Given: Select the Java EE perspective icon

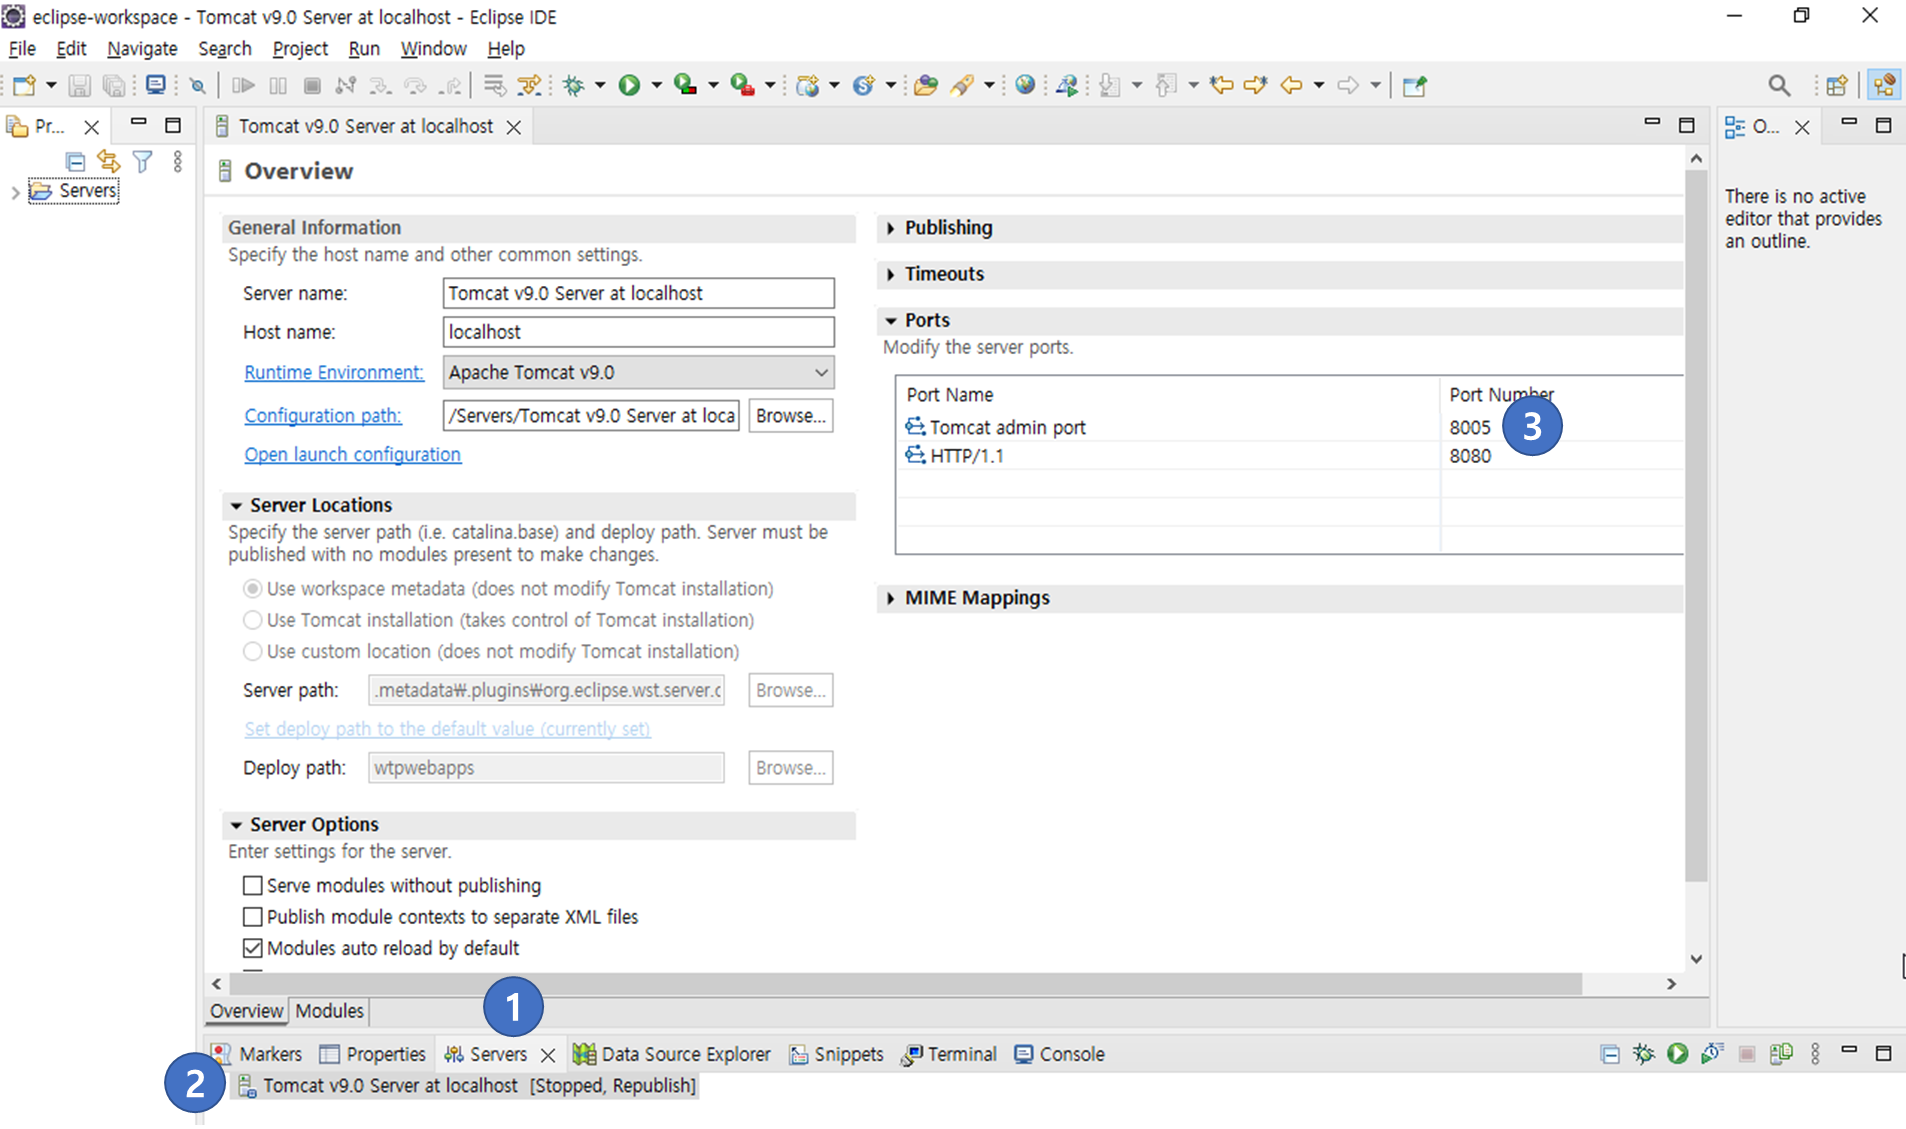Looking at the screenshot, I should [x=1884, y=86].
